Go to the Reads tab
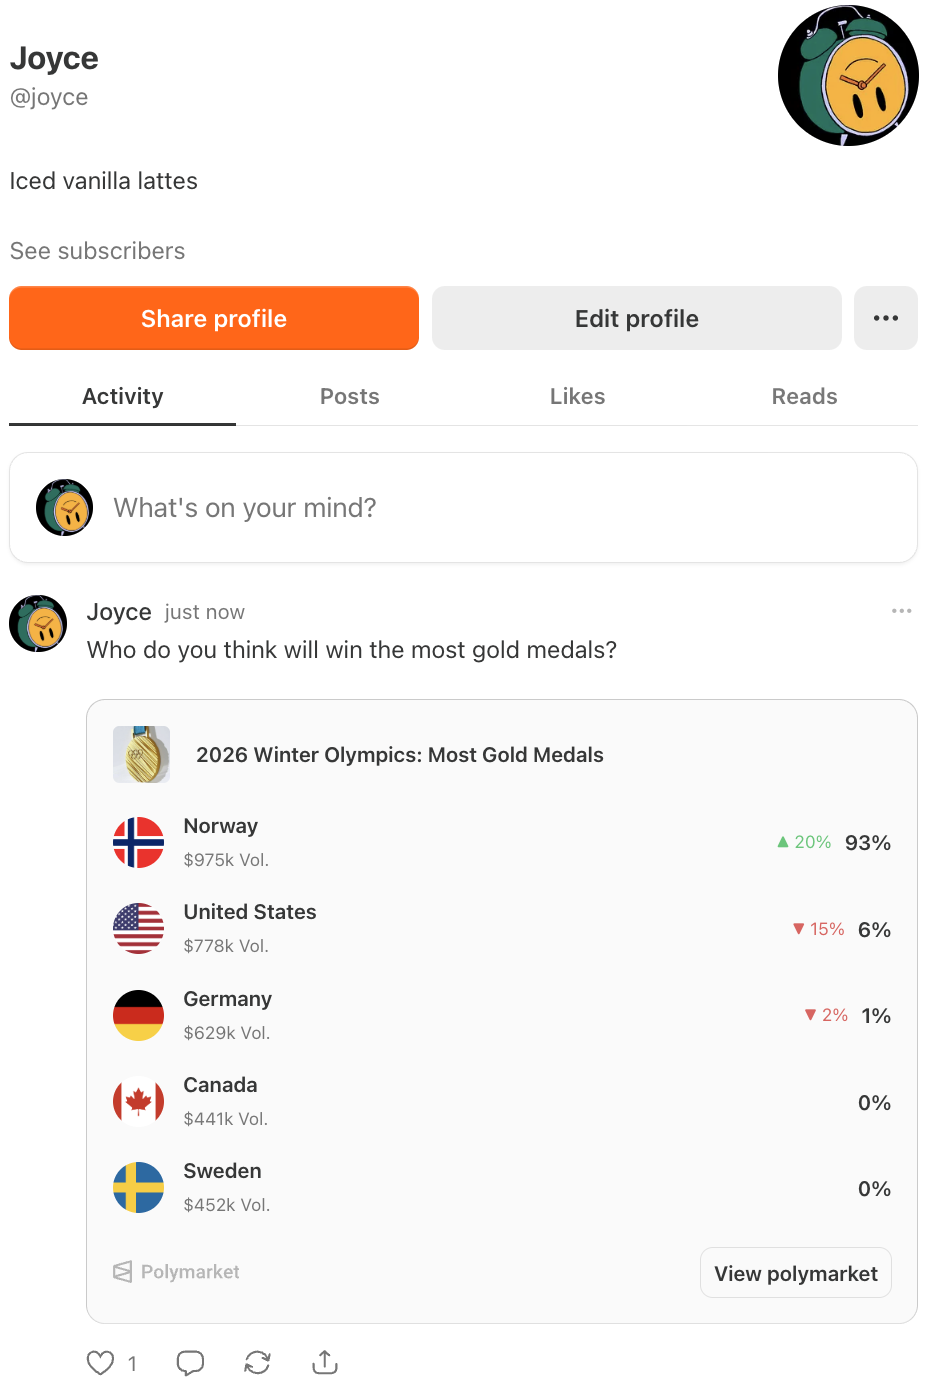Screen dimensions: 940x1394 (x=804, y=397)
